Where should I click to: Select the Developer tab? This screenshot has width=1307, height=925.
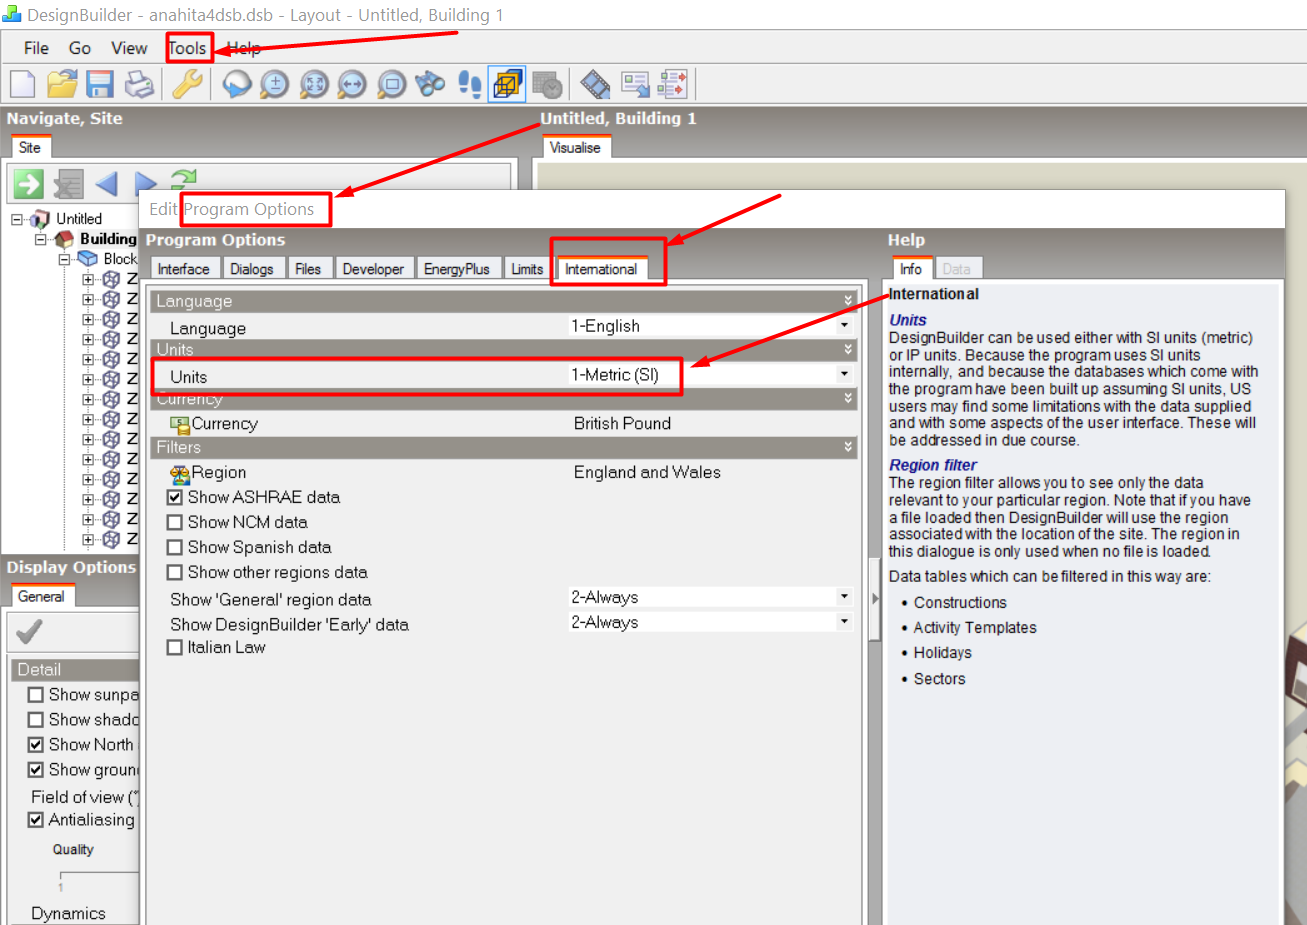(373, 269)
